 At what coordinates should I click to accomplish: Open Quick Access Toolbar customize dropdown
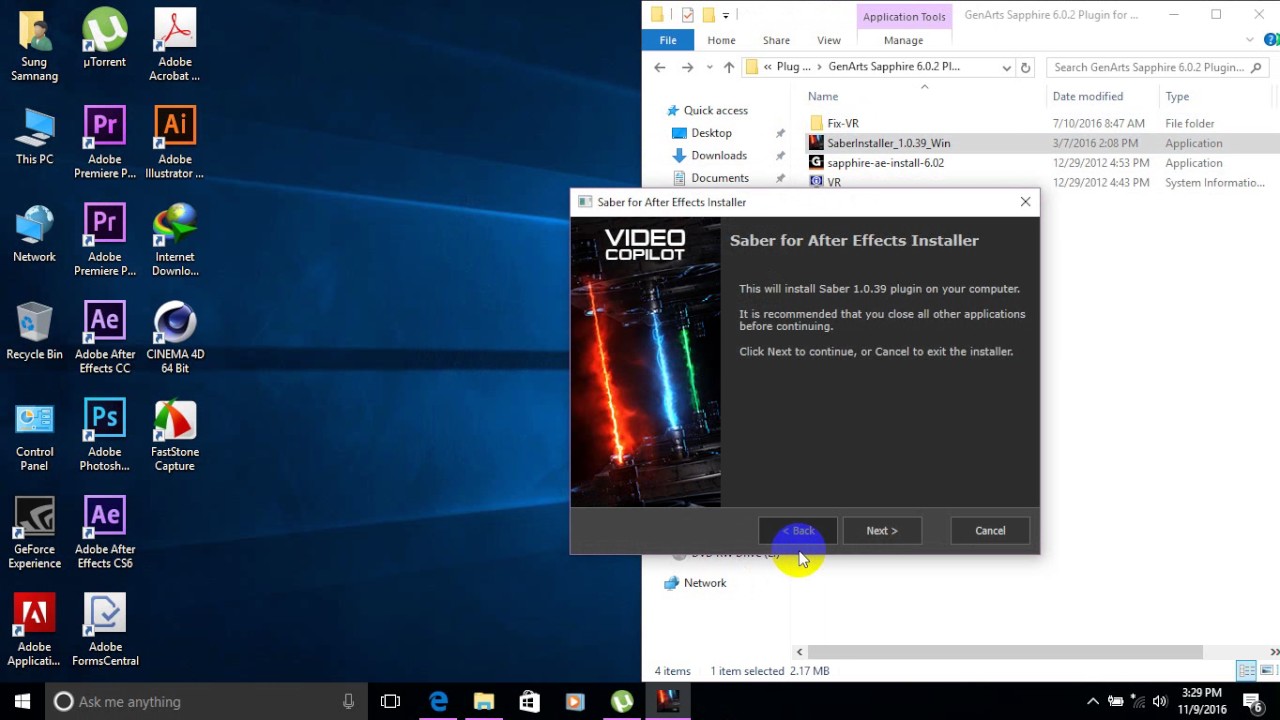coord(728,14)
